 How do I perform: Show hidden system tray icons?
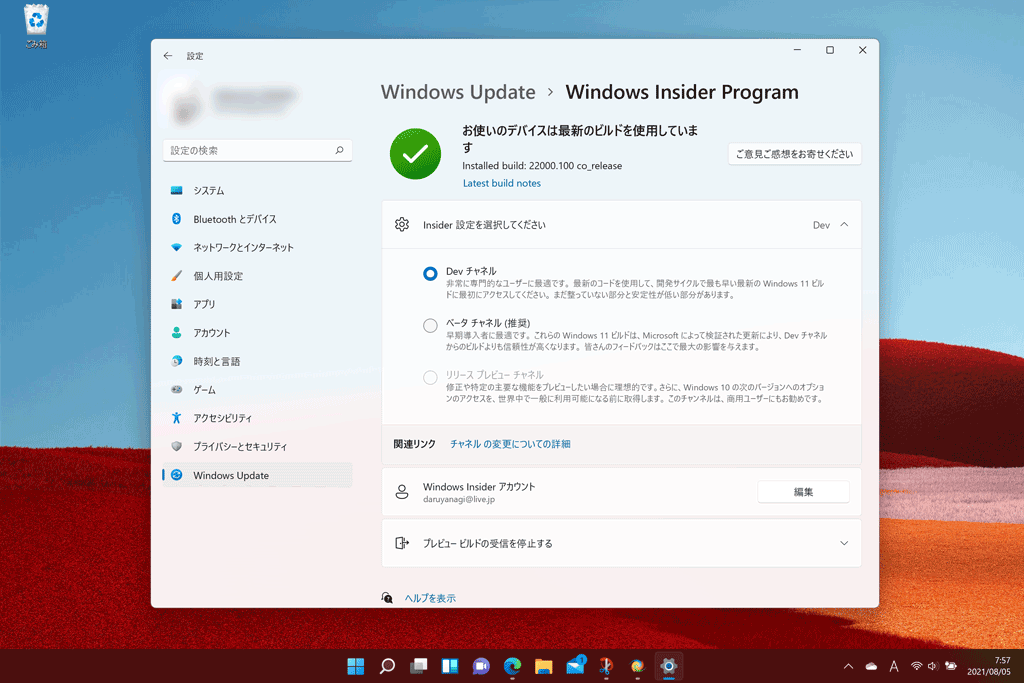tap(848, 666)
